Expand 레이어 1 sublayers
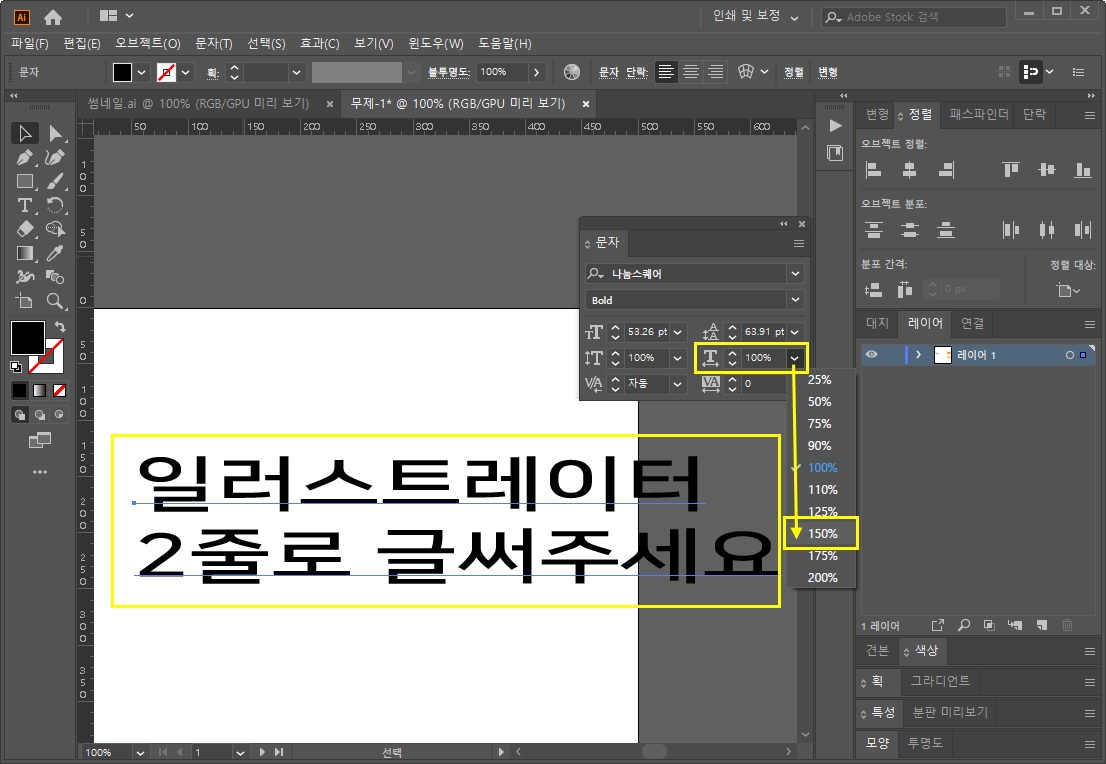Image resolution: width=1106 pixels, height=764 pixels. tap(918, 355)
